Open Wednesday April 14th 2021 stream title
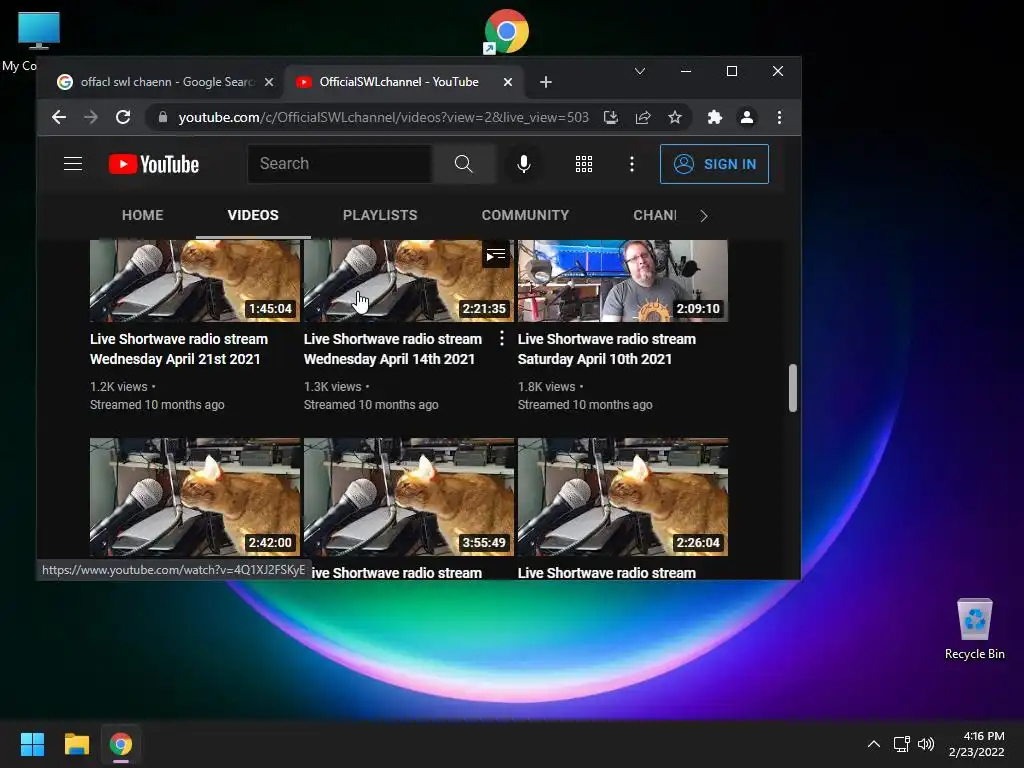Screen dimensions: 1024x768 tap(392, 349)
